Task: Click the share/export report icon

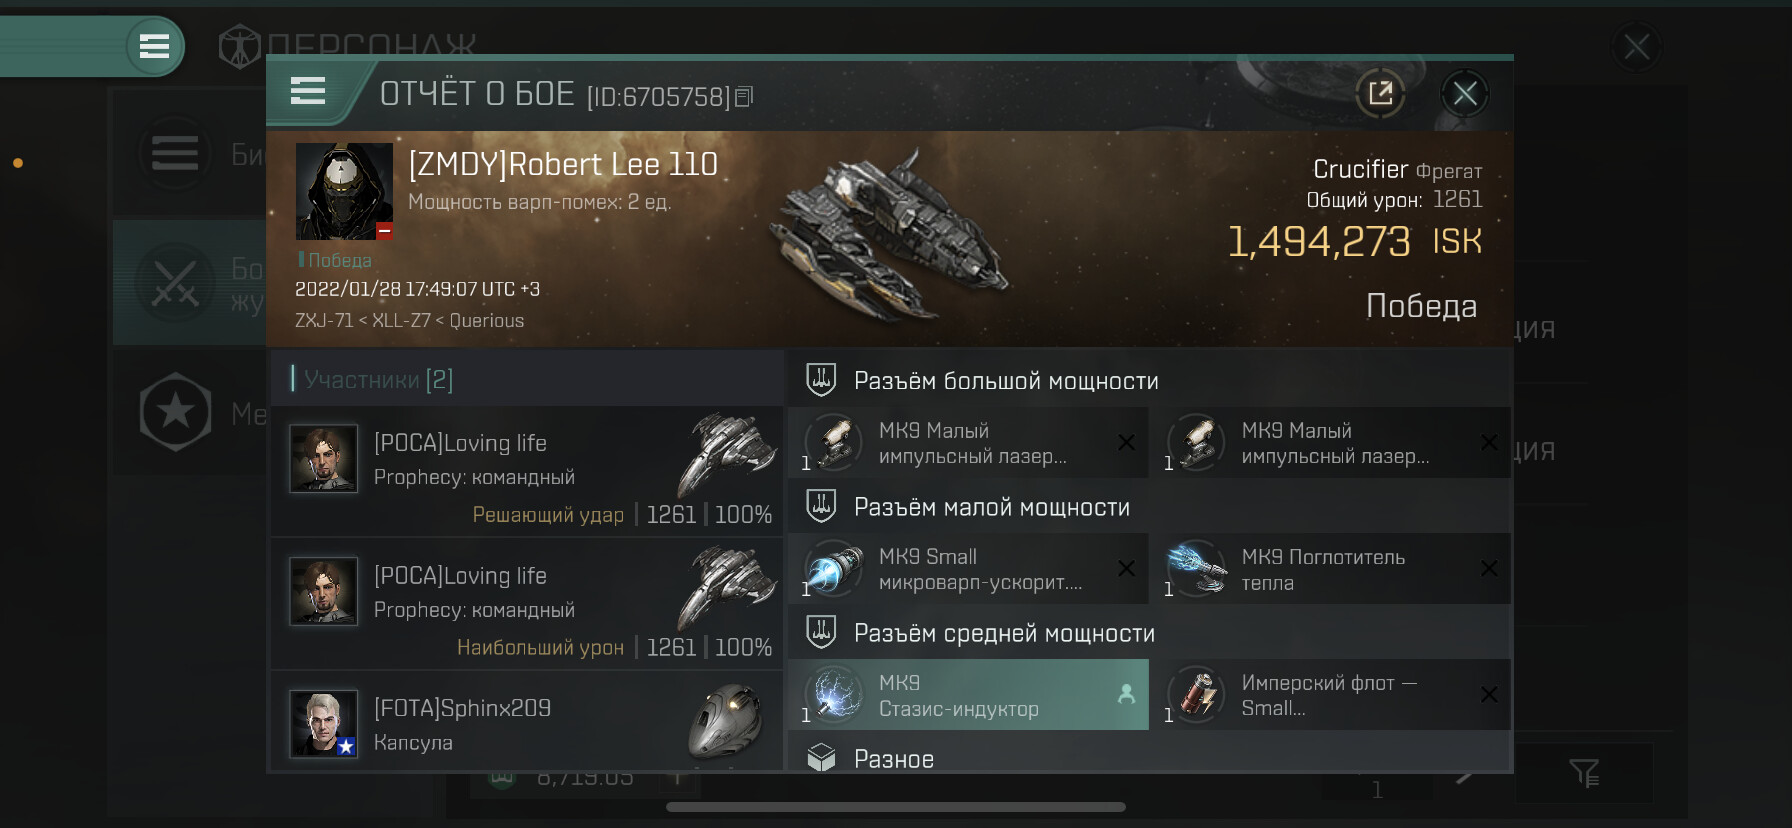Action: pos(1380,94)
